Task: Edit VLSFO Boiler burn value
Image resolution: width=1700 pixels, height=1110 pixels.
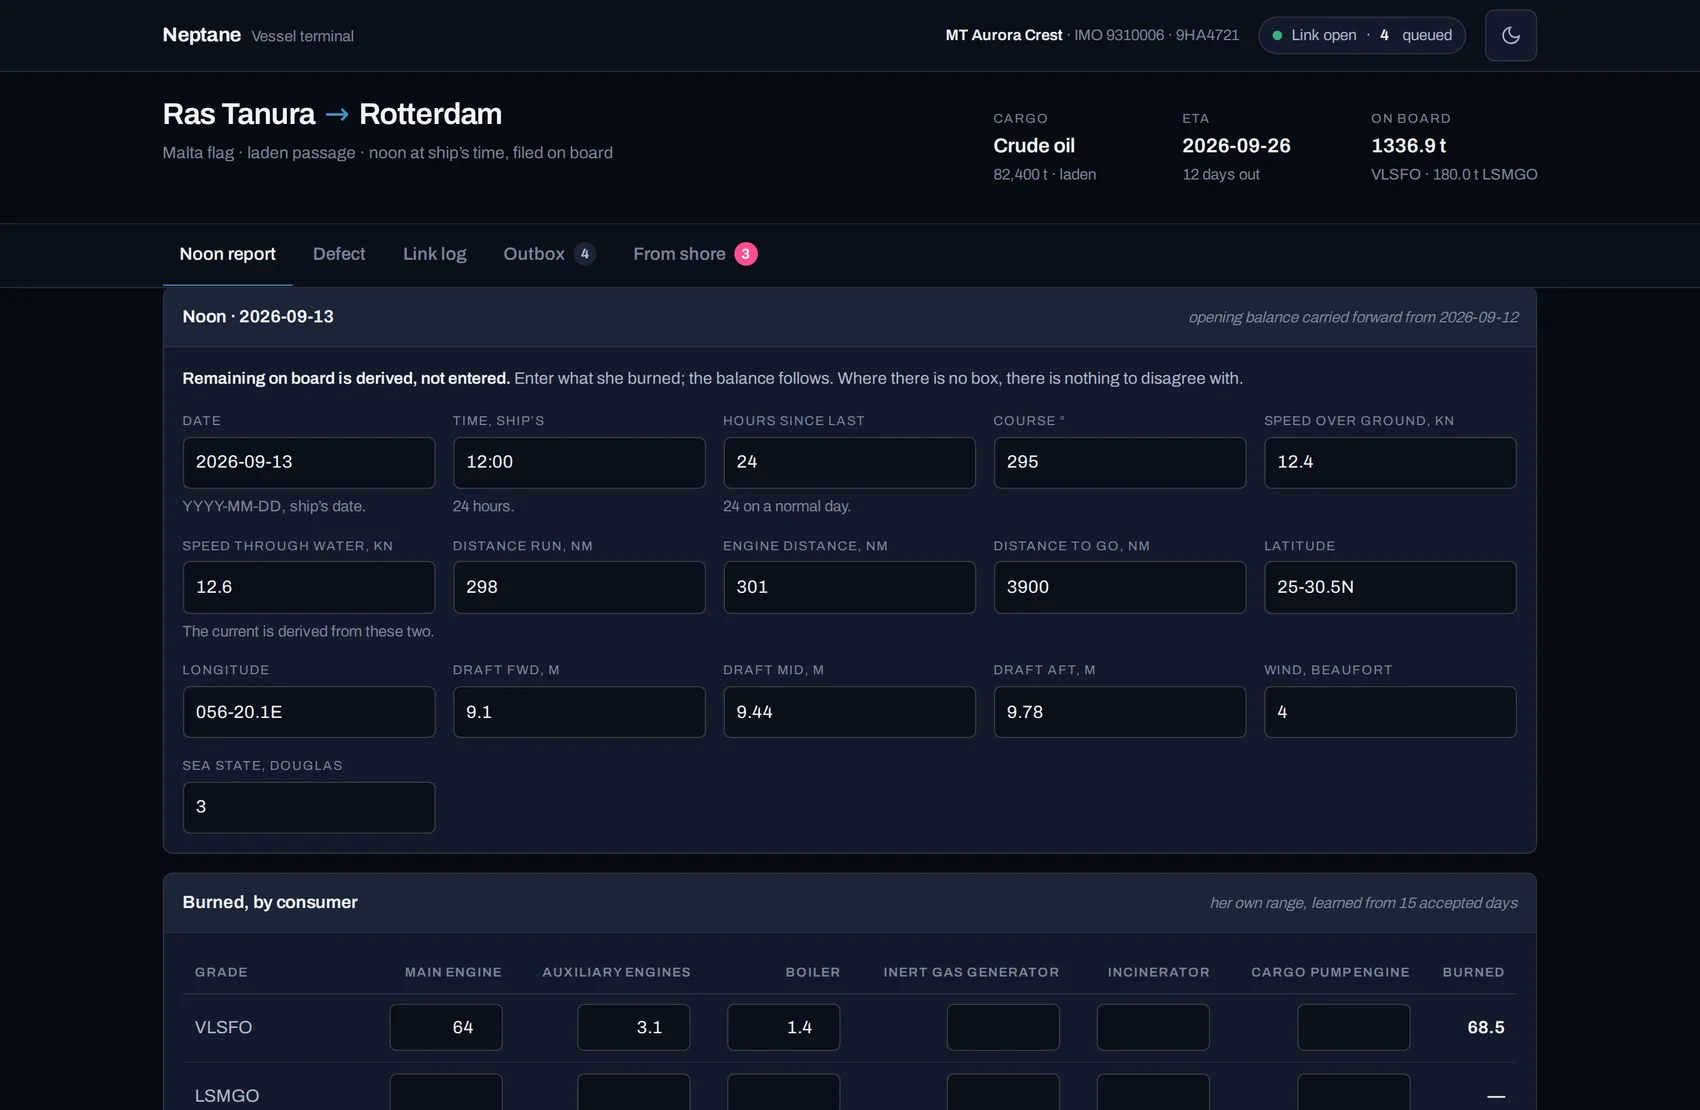Action: coord(784,1027)
